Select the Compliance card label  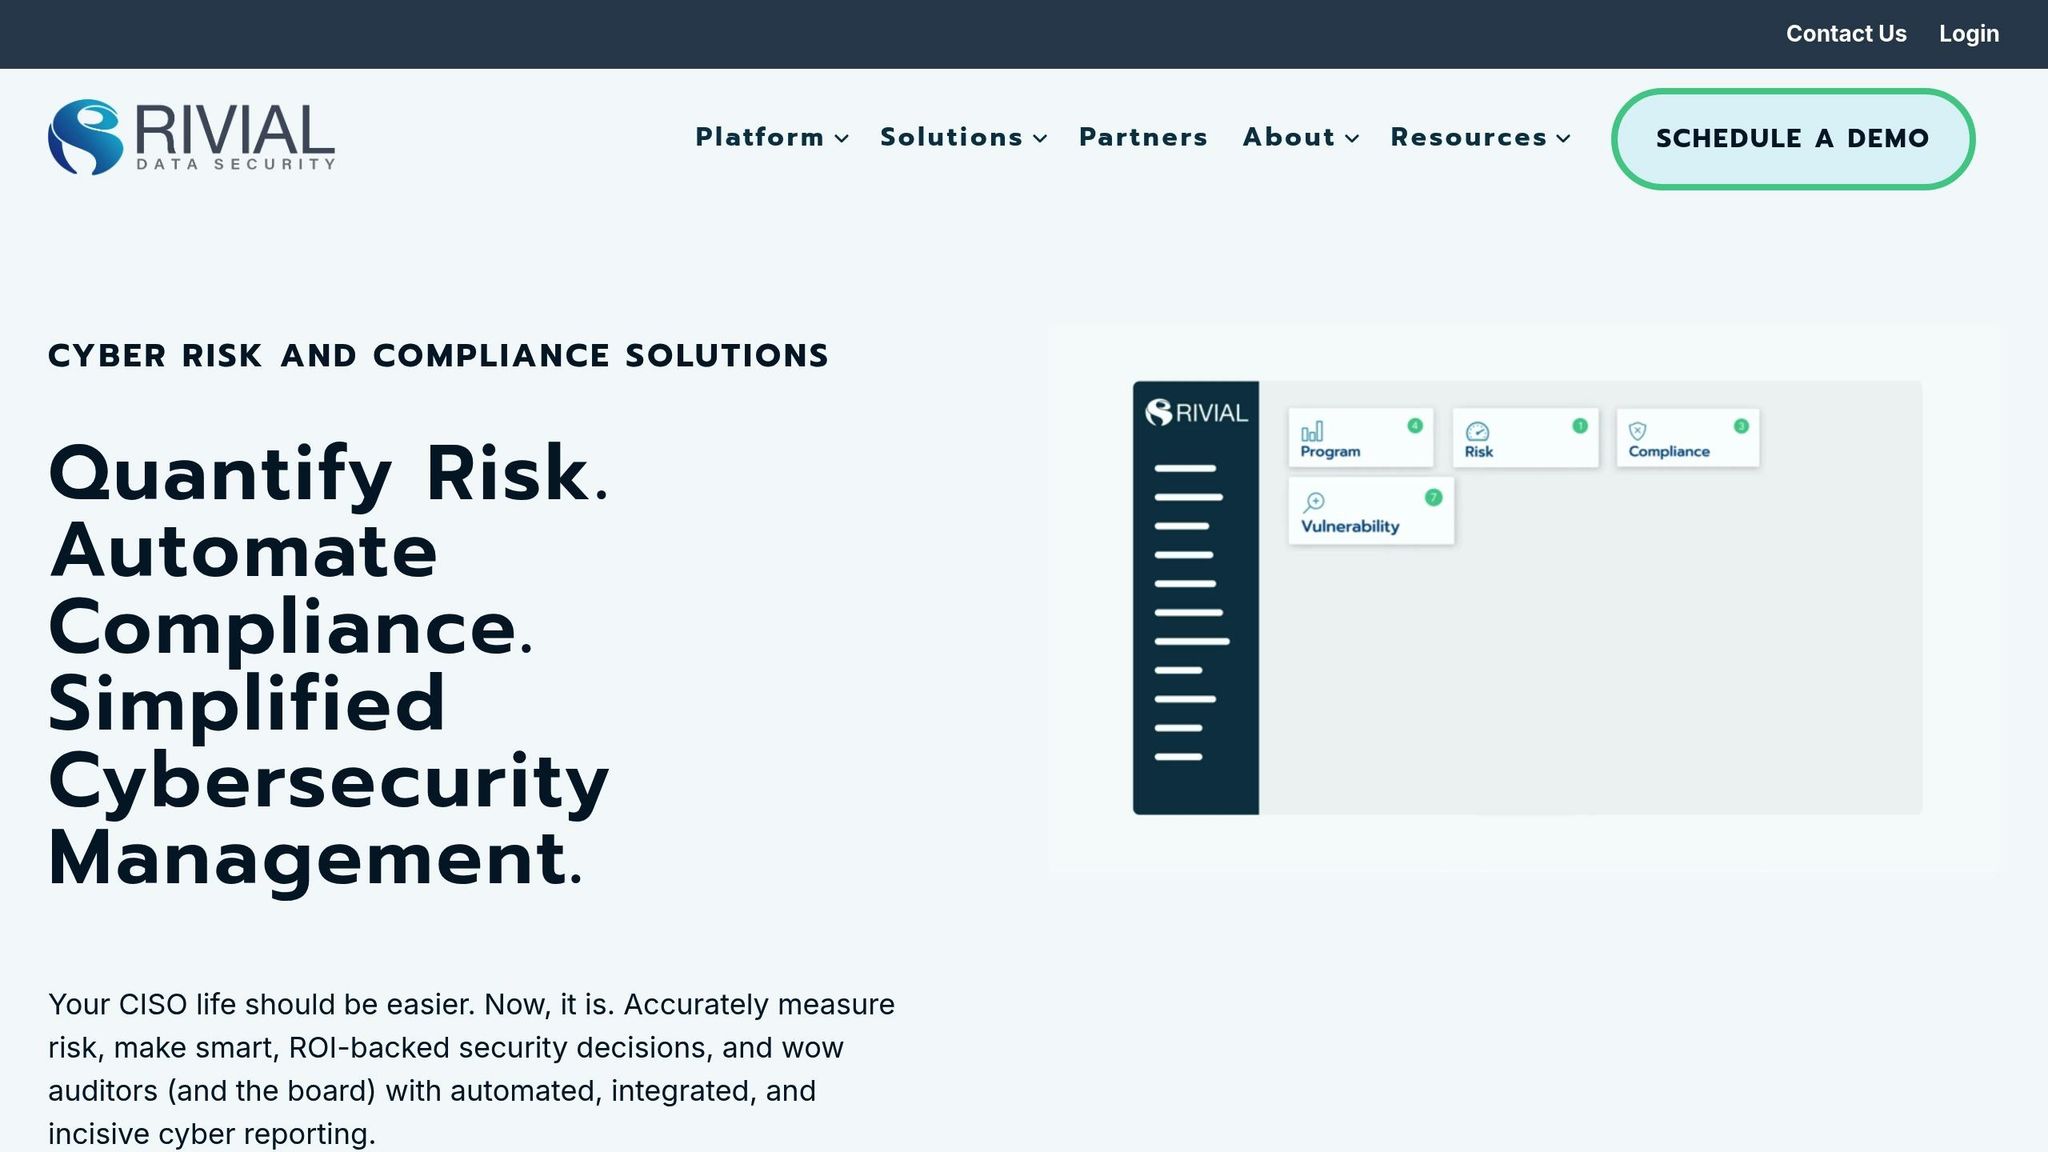click(x=1669, y=452)
